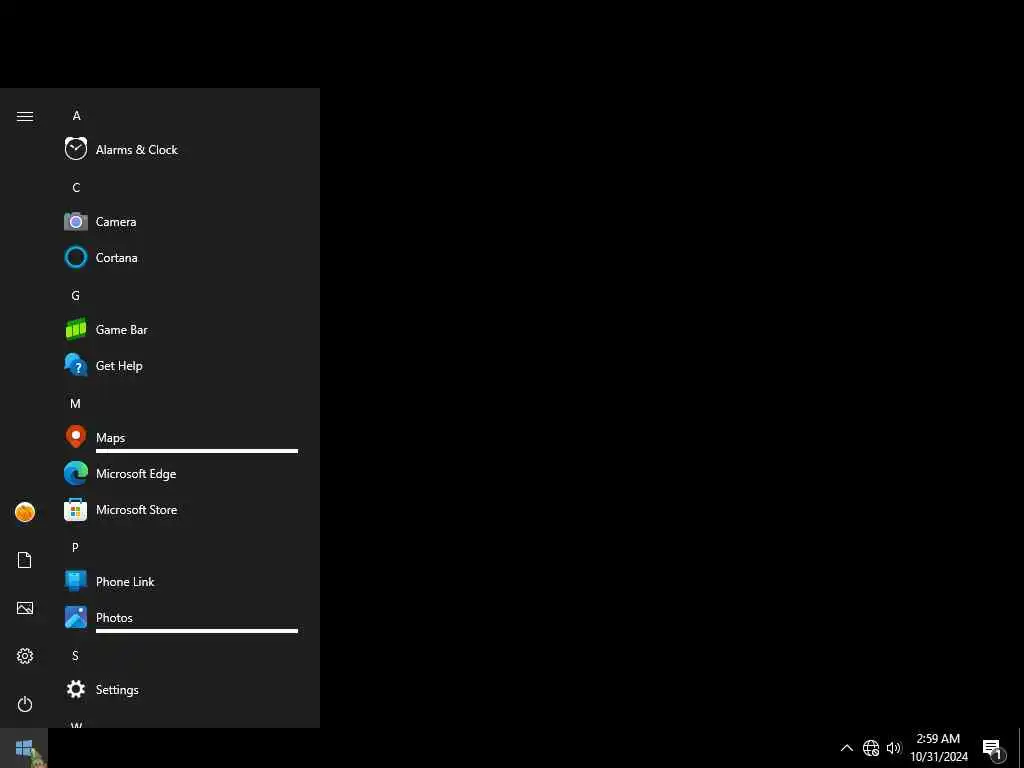Screen dimensions: 1024x768
Task: Open the Microsoft Store icon
Action: tap(76, 509)
